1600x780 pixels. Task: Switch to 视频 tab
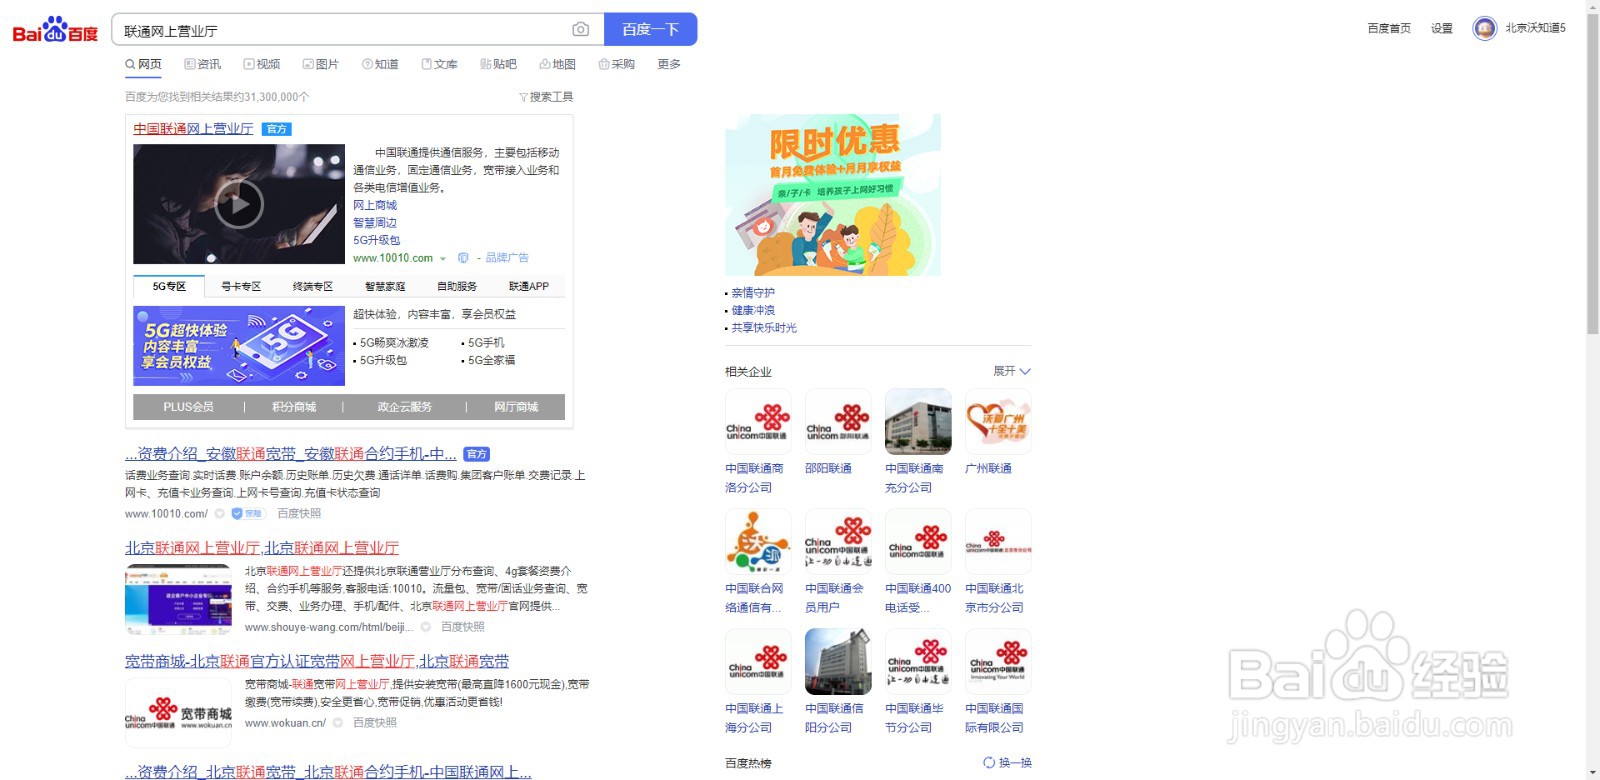262,64
